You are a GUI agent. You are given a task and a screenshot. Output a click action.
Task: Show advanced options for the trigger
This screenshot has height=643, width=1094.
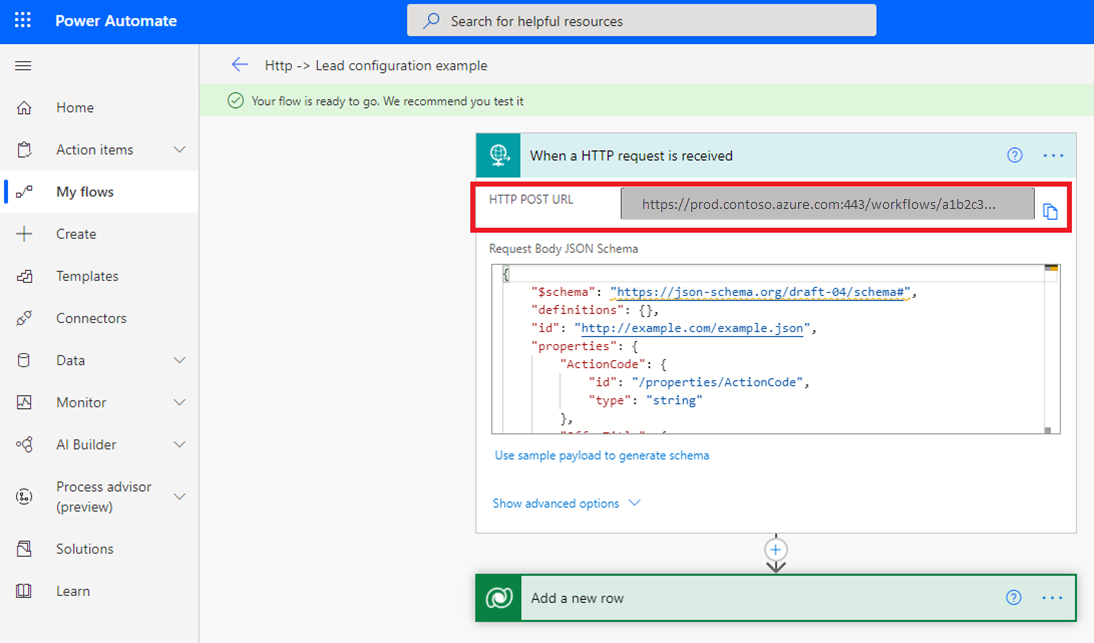[566, 503]
